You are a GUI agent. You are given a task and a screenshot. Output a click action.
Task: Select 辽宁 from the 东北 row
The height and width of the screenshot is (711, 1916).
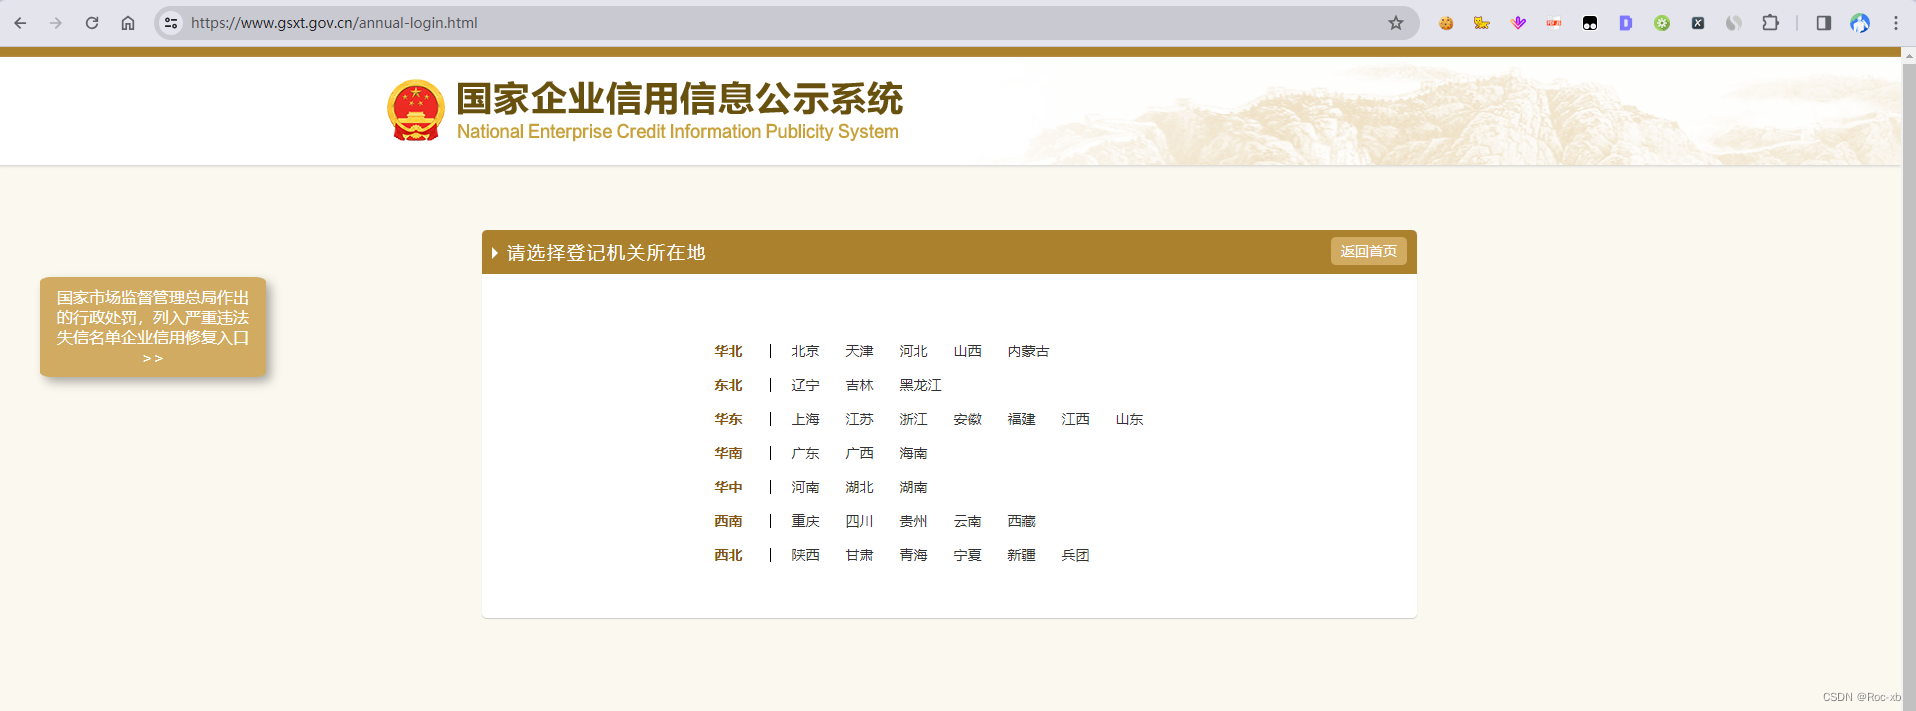coord(805,385)
